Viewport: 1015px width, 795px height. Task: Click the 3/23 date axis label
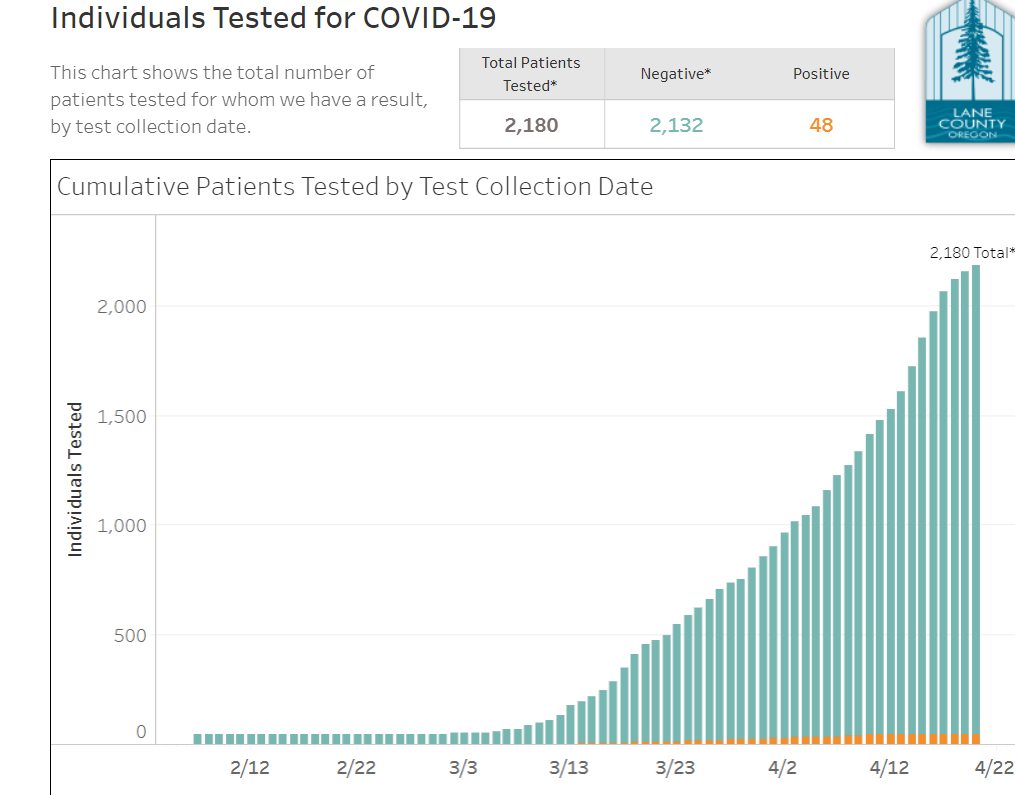(675, 768)
